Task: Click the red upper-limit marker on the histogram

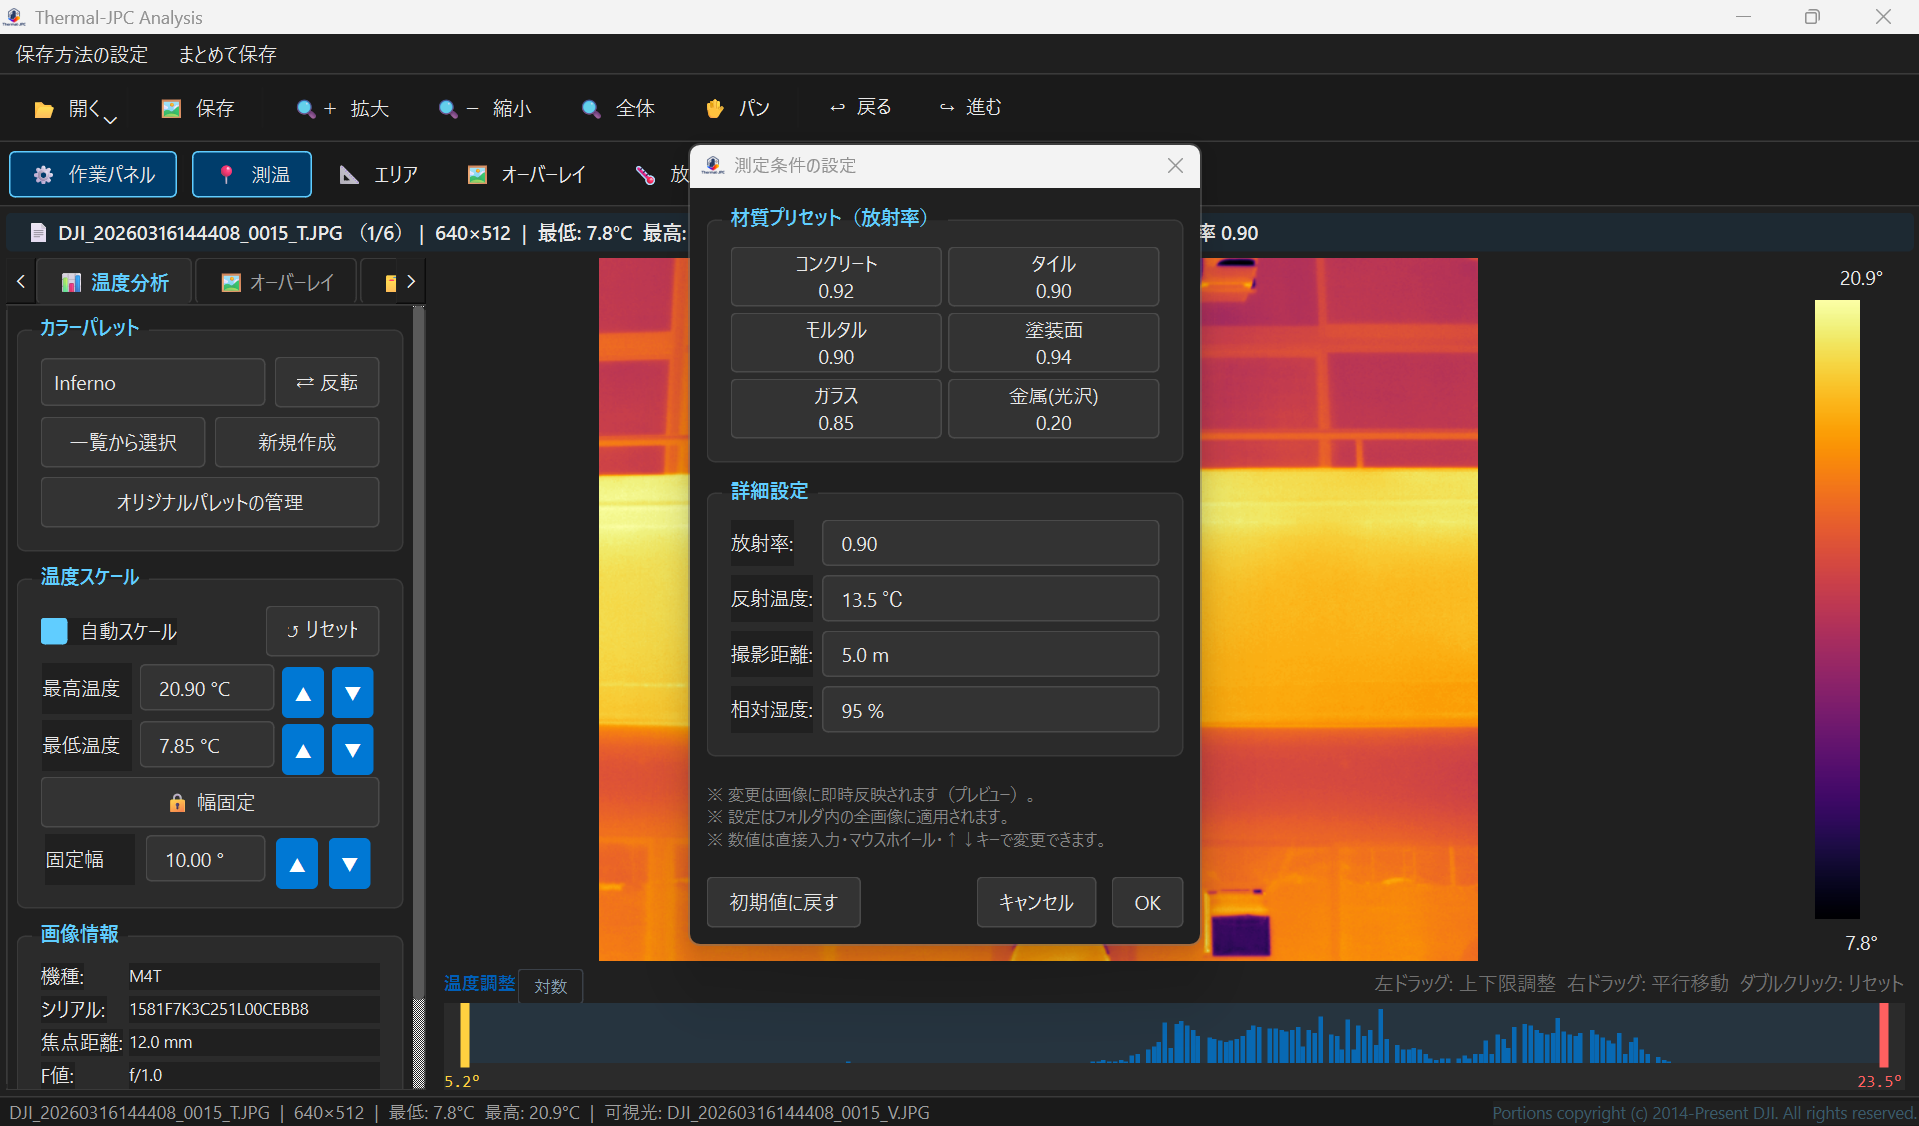Action: pos(1884,1035)
